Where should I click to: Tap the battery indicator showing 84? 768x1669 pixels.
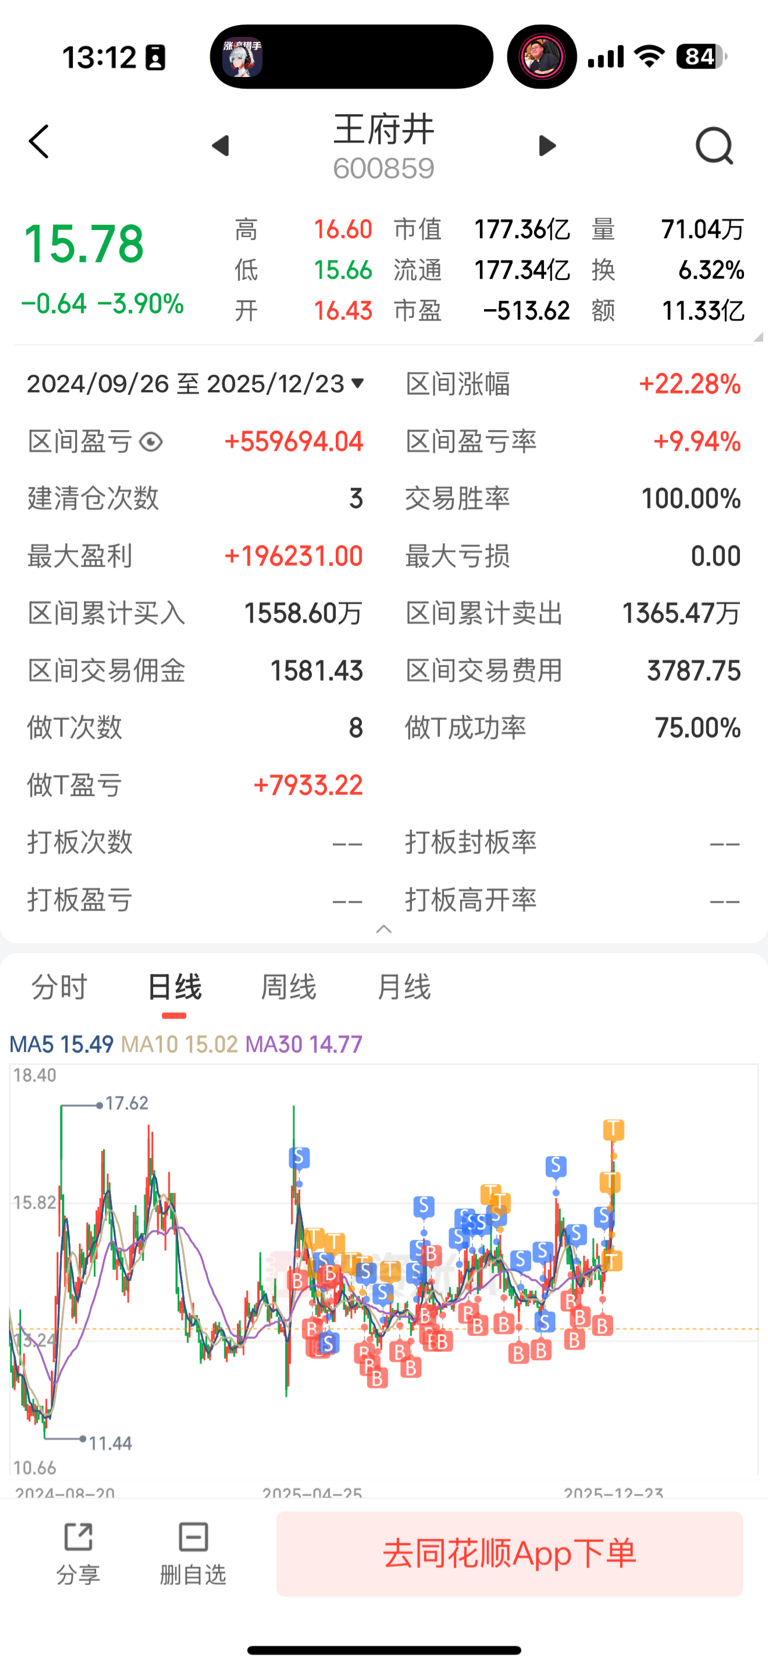pos(701,57)
